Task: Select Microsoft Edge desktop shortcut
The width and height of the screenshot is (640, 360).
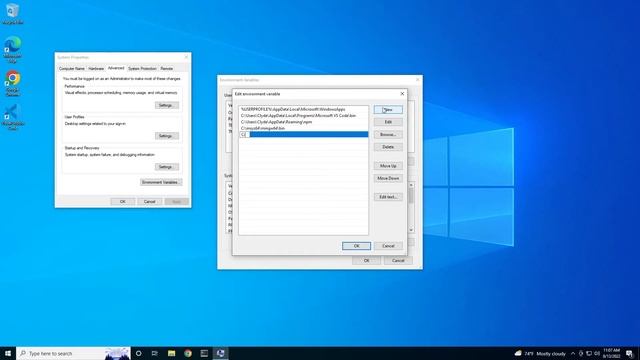Action: coord(13,49)
